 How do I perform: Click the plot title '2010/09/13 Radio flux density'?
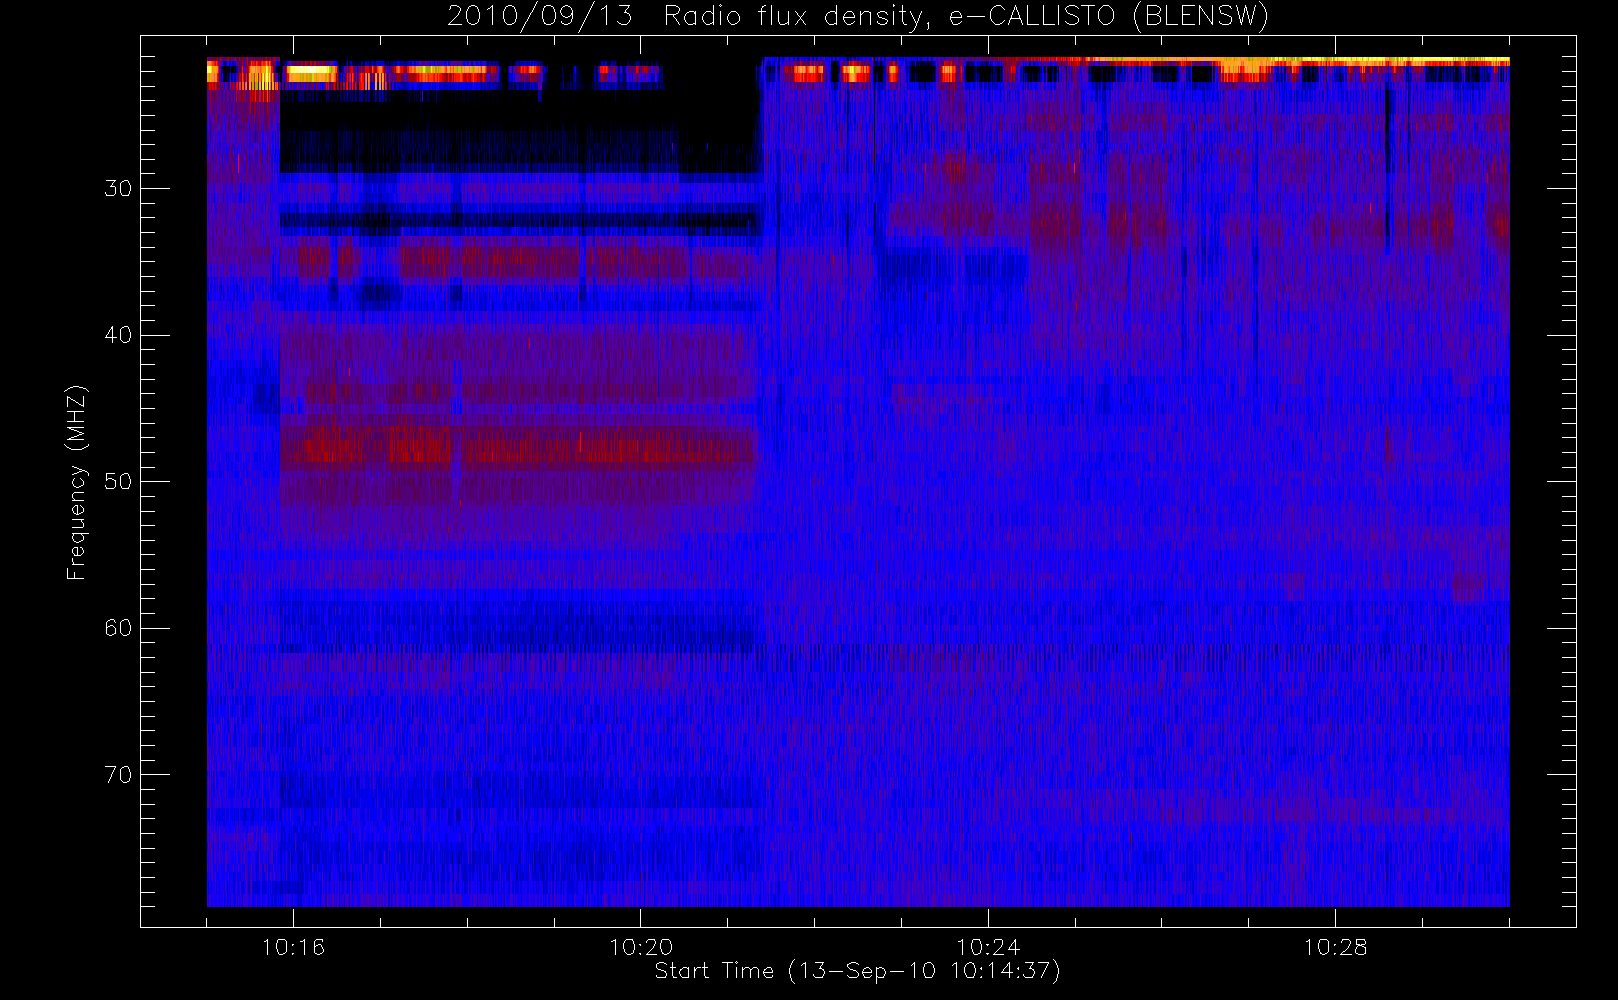[x=858, y=17]
